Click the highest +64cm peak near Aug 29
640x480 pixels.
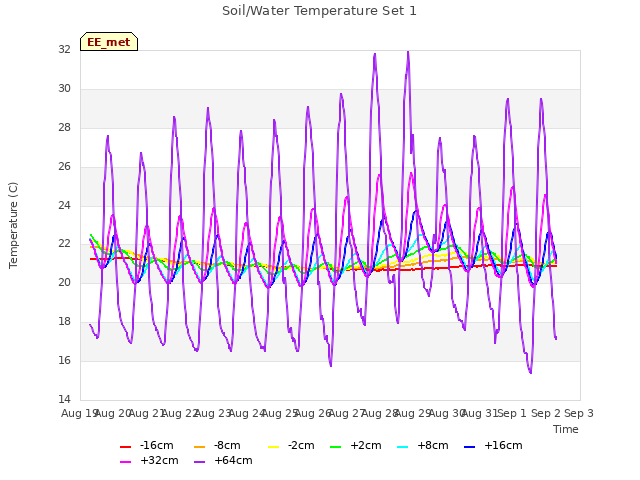click(408, 52)
